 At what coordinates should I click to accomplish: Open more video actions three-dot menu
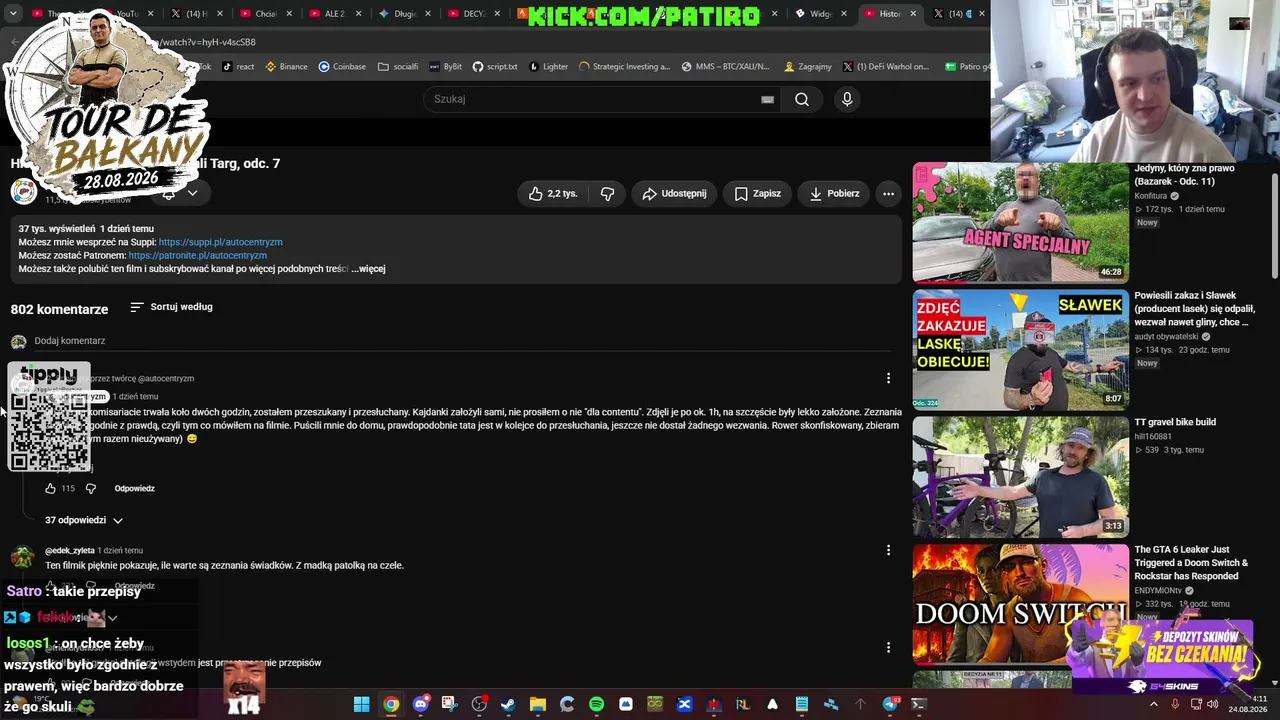(x=888, y=194)
